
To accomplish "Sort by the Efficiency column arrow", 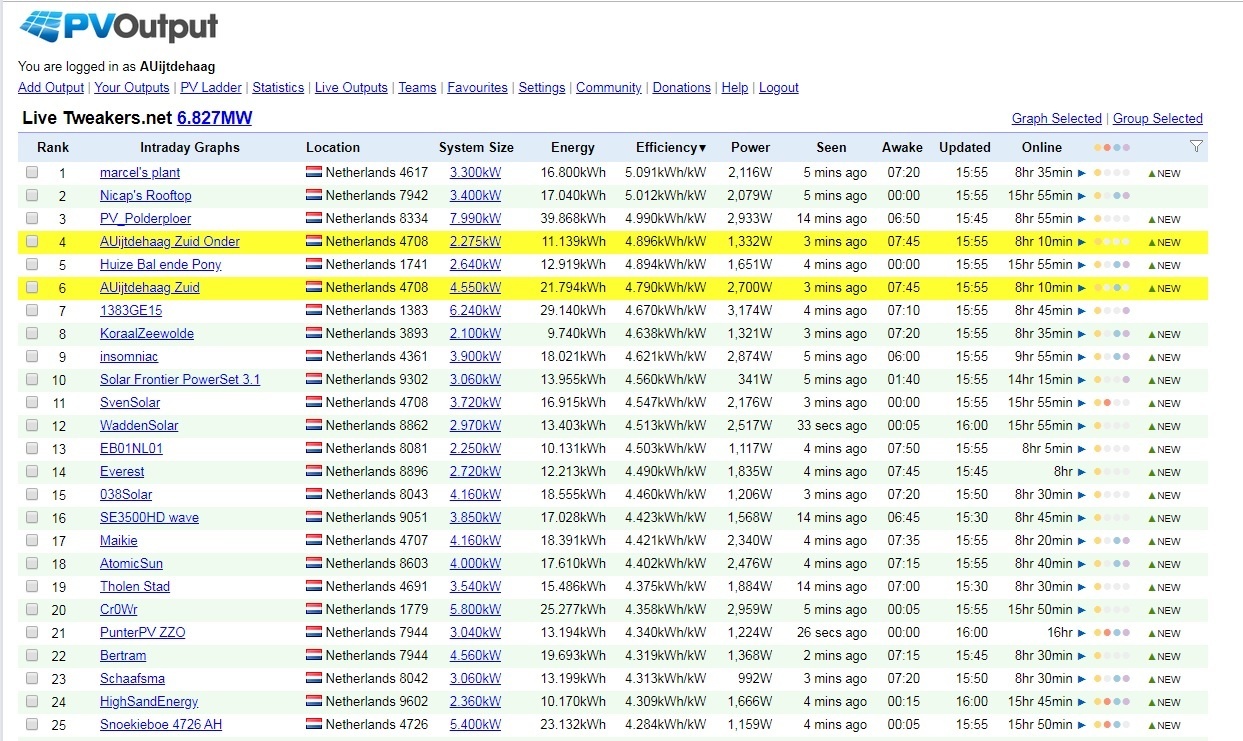I will pos(703,148).
